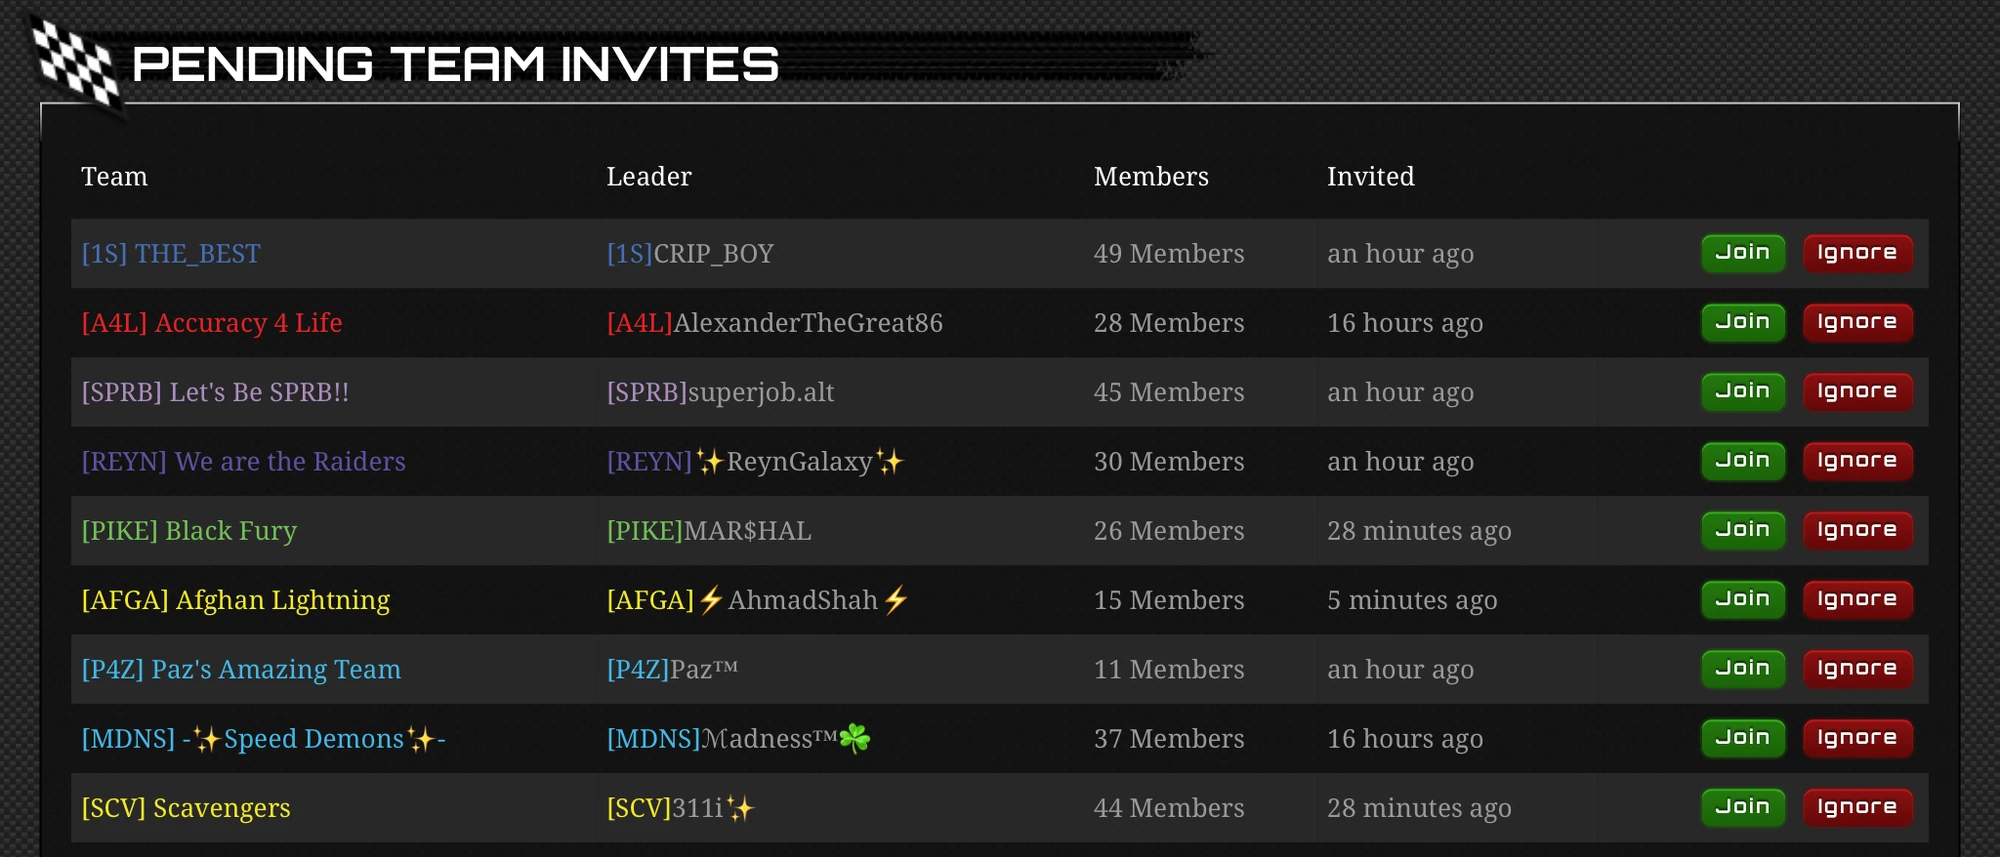Ignore the [AFGA] Afghan Lightning invite

pyautogui.click(x=1857, y=599)
